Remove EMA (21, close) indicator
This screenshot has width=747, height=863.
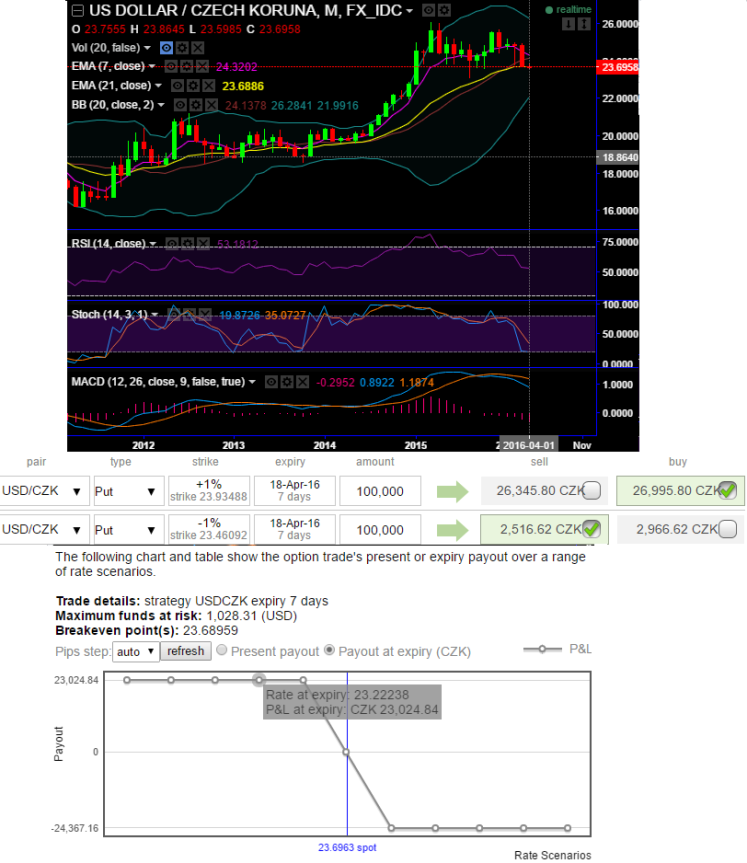click(209, 86)
